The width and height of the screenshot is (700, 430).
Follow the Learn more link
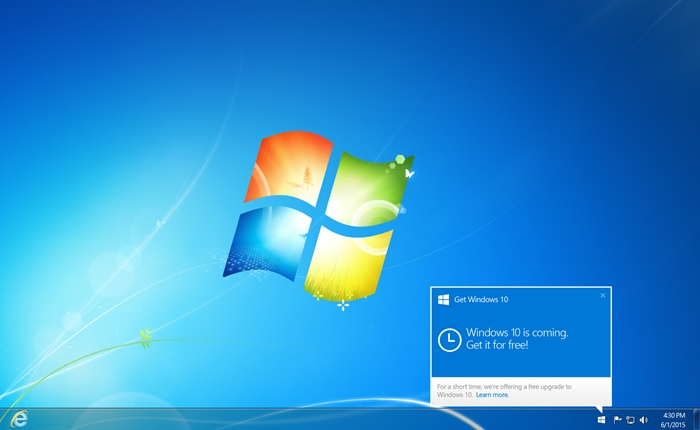[492, 395]
